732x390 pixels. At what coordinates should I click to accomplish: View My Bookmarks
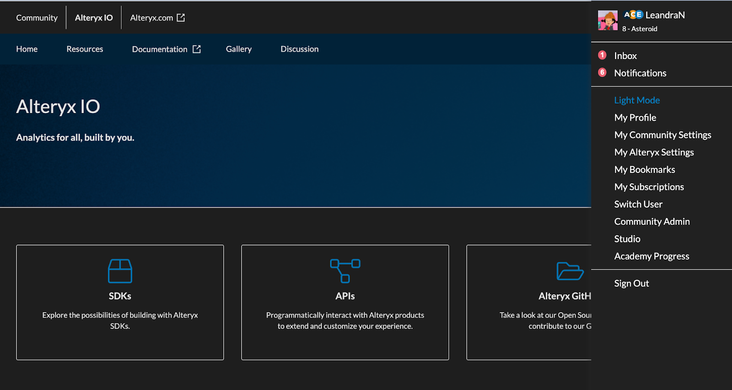(x=644, y=170)
